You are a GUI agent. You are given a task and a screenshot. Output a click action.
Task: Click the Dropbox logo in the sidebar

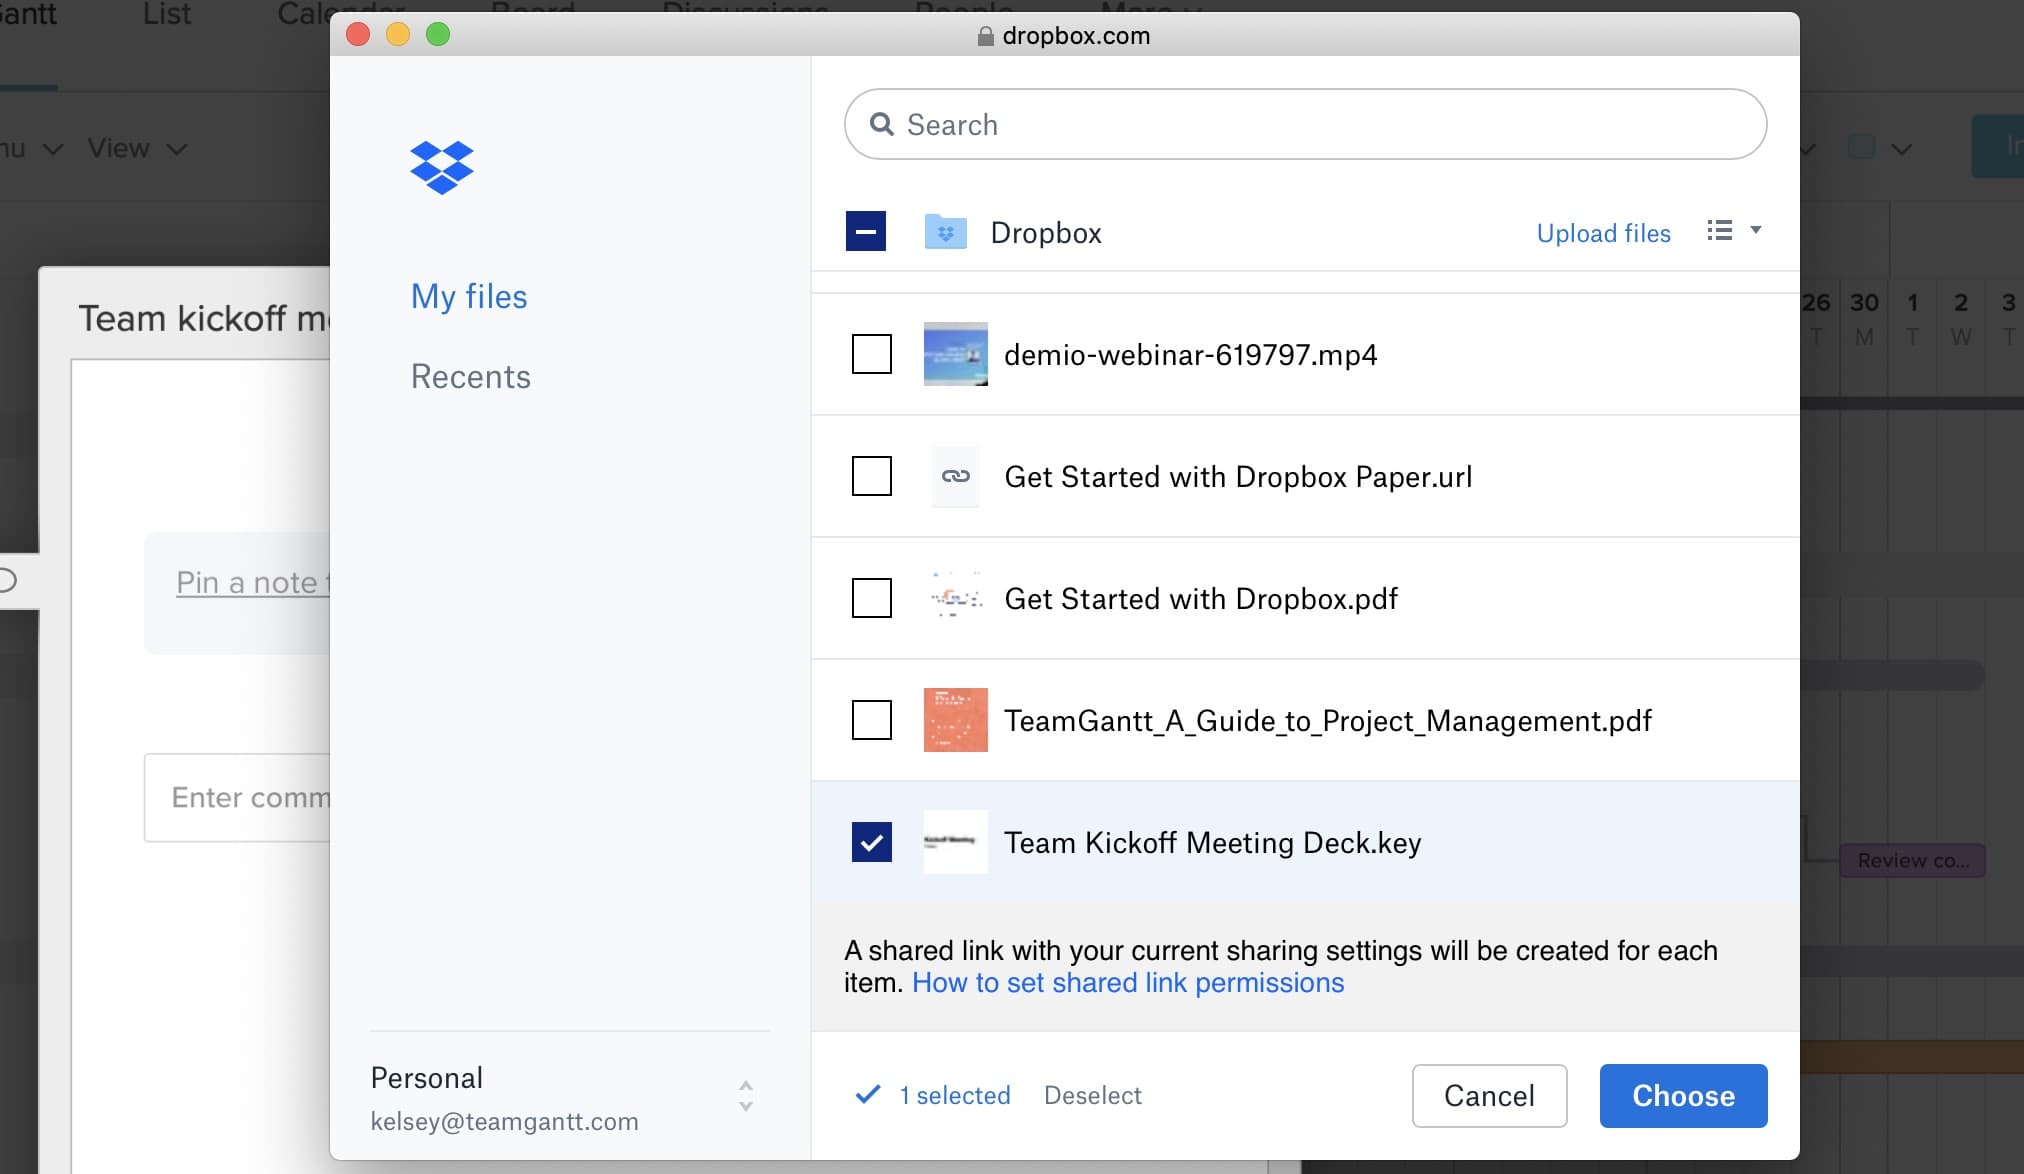coord(441,167)
